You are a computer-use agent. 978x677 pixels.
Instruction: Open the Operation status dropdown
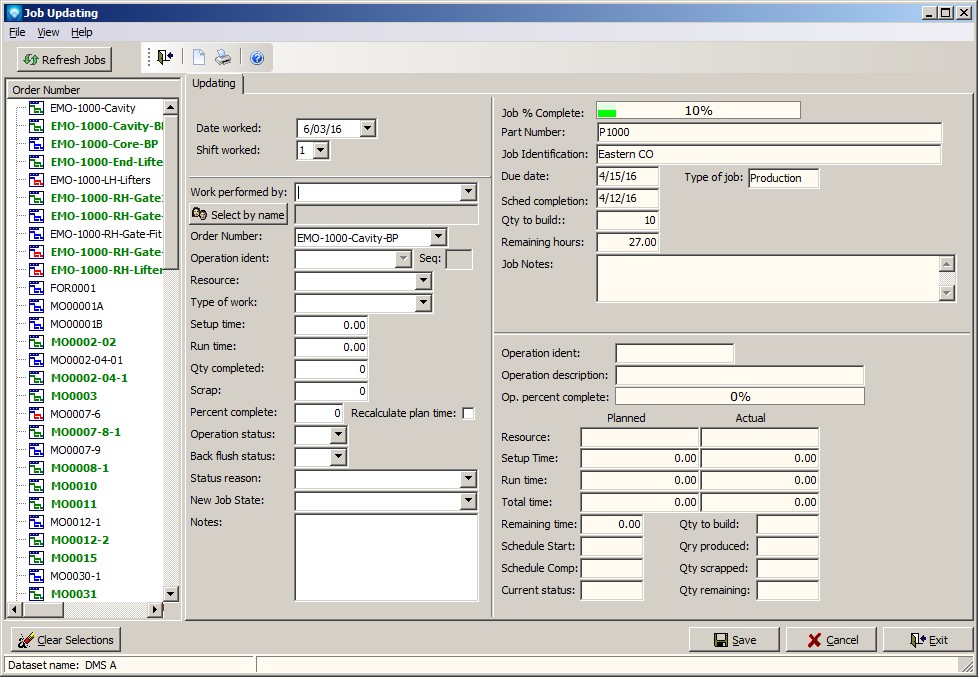coord(338,435)
